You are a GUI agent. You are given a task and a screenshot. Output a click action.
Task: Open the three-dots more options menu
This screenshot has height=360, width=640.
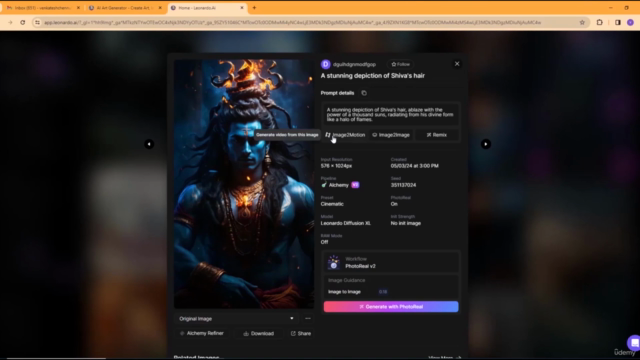pyautogui.click(x=308, y=319)
